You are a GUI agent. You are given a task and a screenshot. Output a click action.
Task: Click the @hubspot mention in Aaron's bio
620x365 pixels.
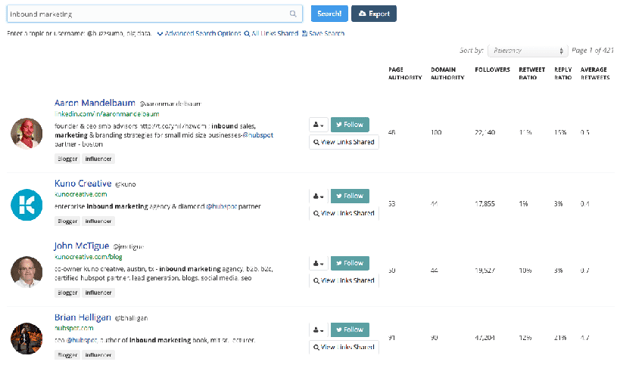[258, 135]
